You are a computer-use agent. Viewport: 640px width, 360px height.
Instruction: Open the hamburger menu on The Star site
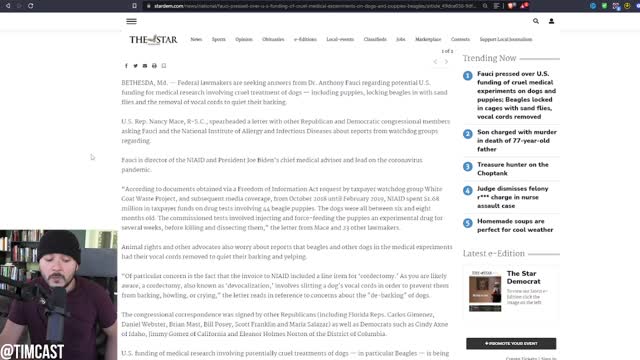[131, 21]
